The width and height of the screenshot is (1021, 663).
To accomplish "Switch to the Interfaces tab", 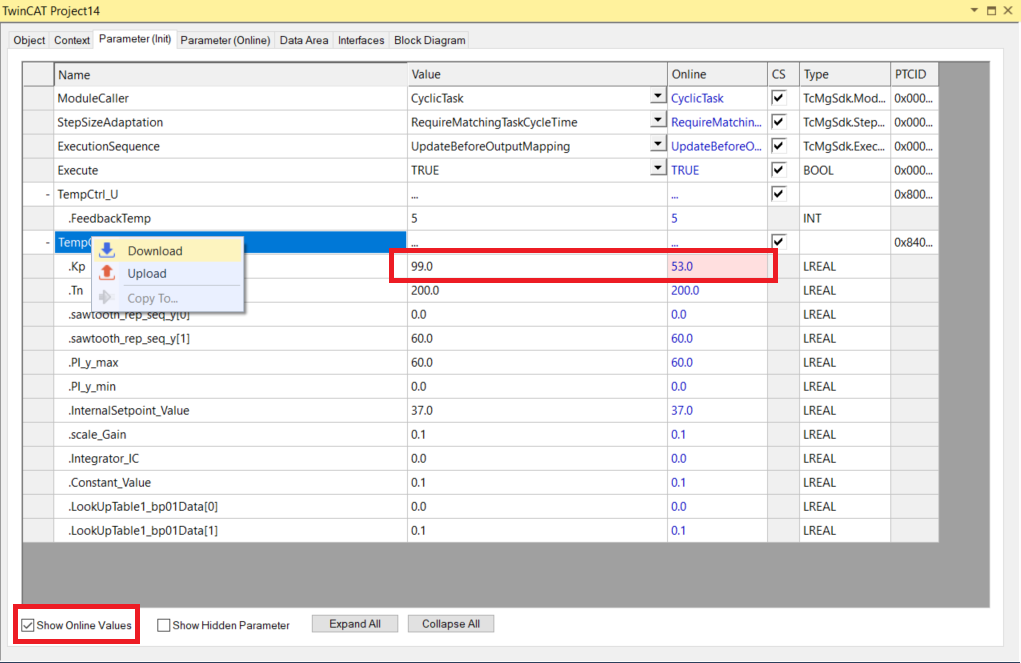I will (x=361, y=40).
